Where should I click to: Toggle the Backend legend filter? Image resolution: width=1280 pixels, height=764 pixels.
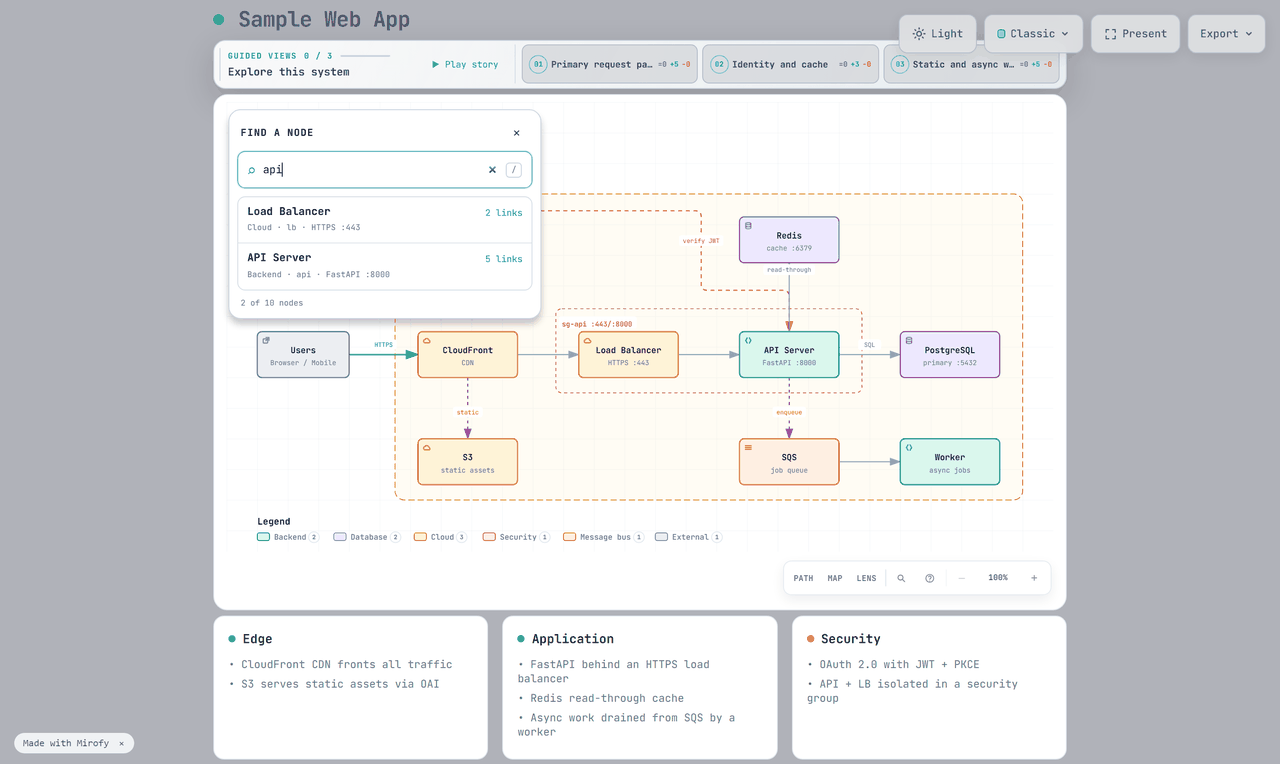pyautogui.click(x=288, y=537)
